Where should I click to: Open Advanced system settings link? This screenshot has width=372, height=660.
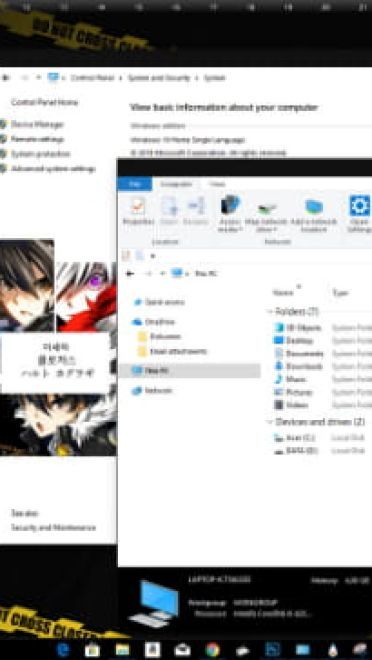coord(53,169)
